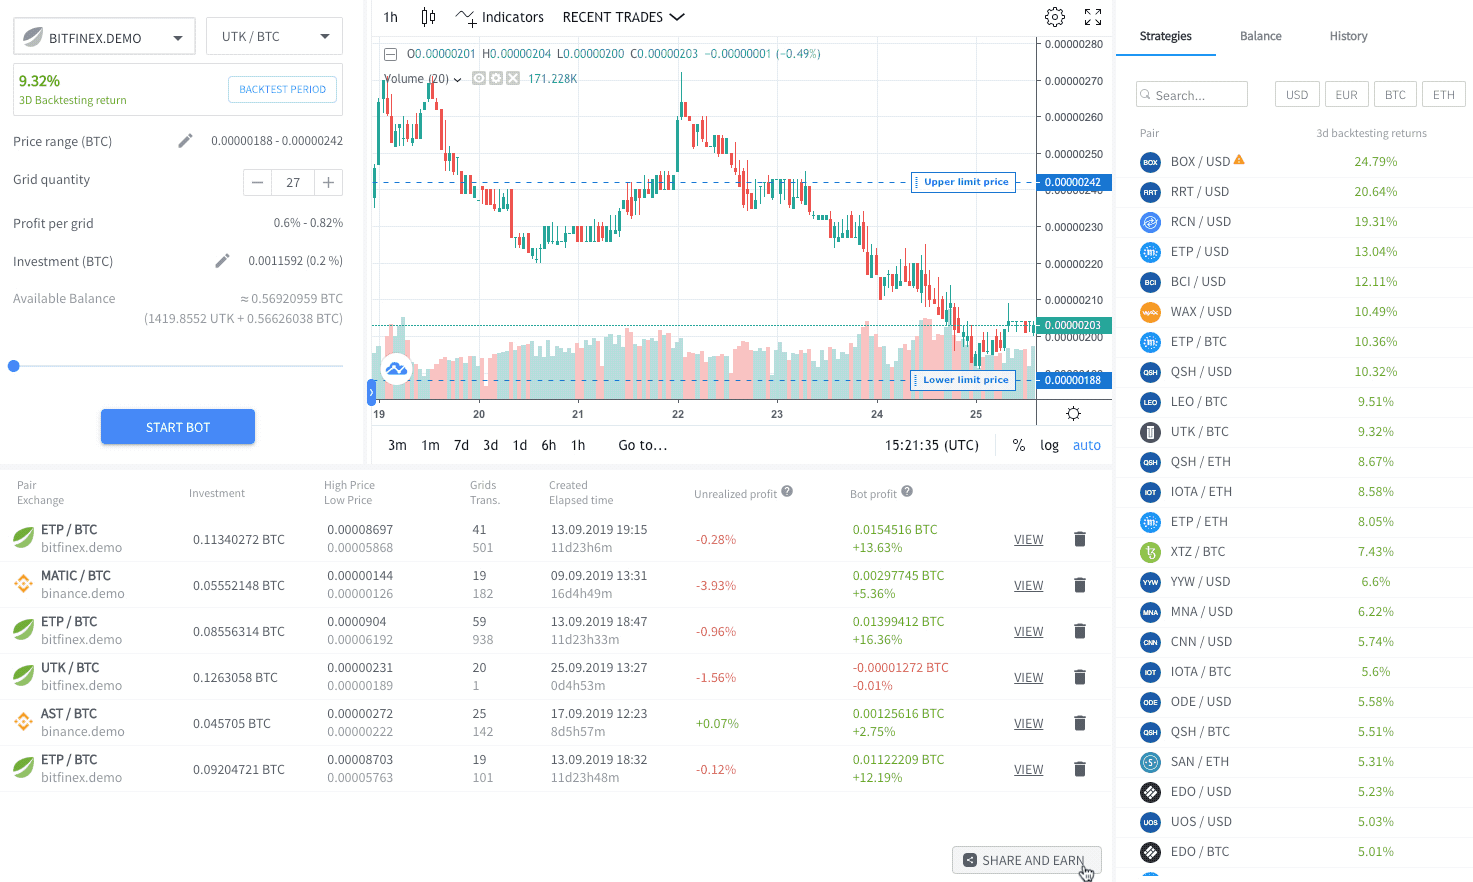Edit the Price range with pencil icon
This screenshot has height=882, width=1473.
point(185,141)
